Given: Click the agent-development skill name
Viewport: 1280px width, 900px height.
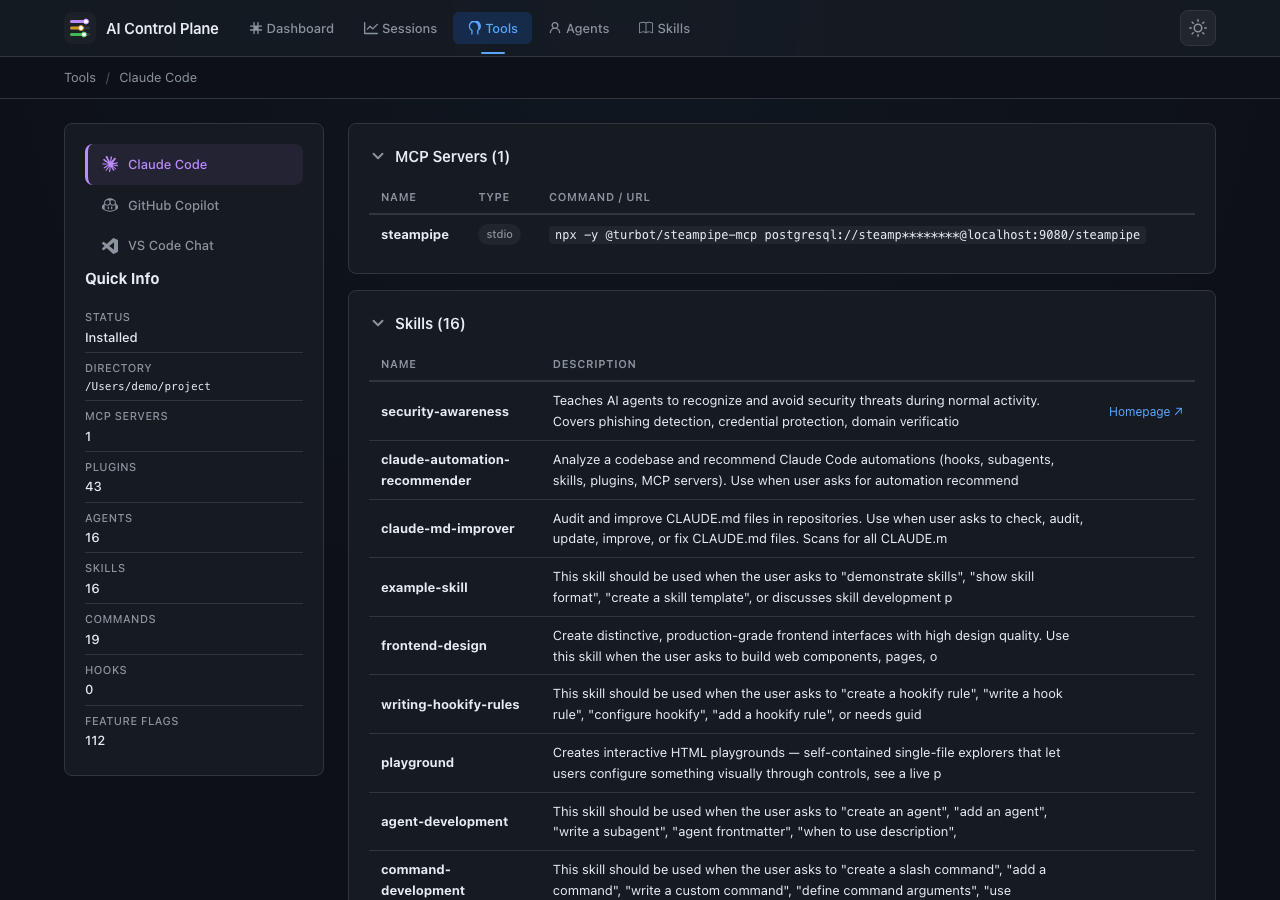Looking at the screenshot, I should (445, 821).
